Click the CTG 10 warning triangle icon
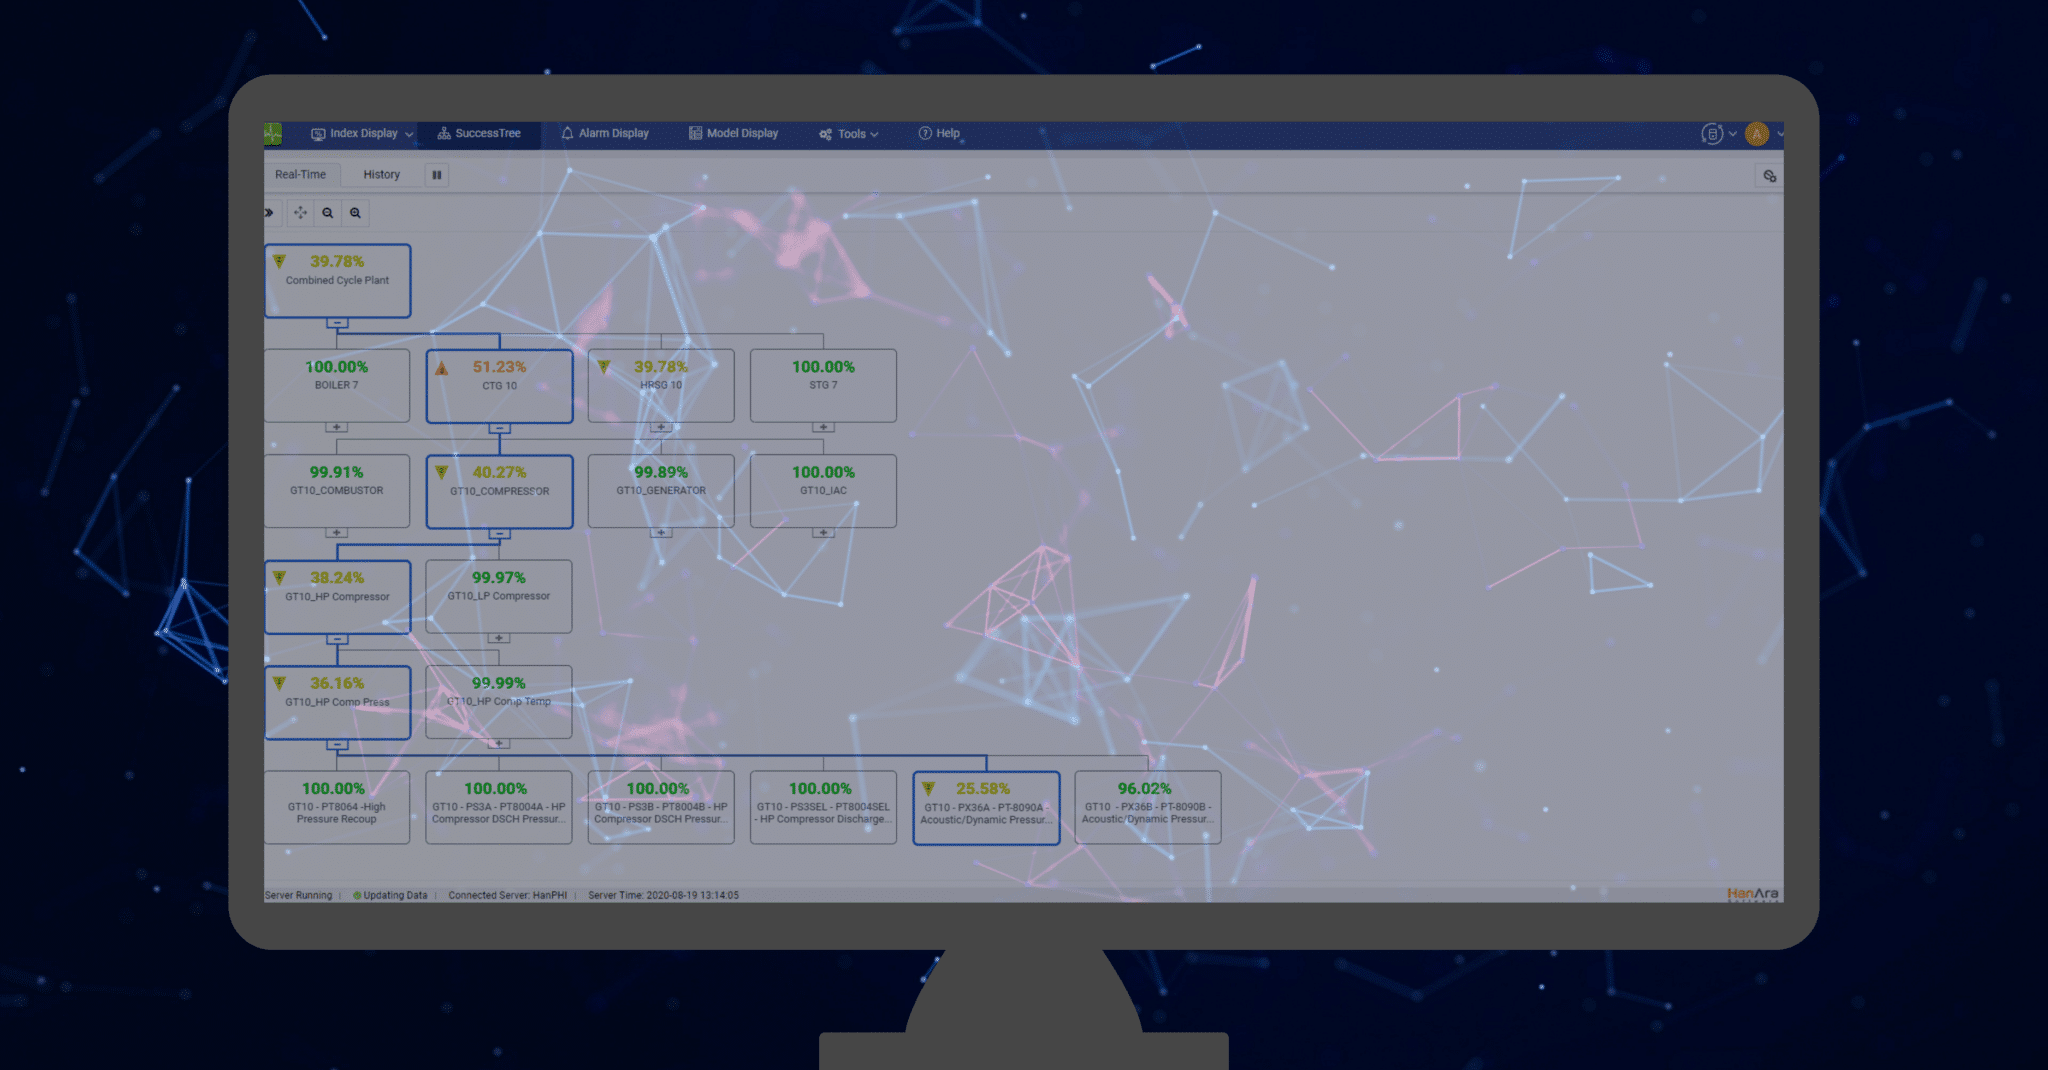 coord(442,368)
